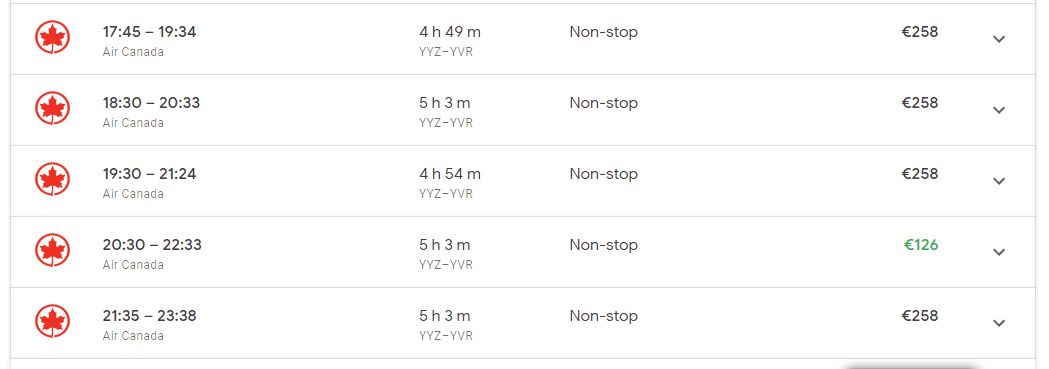Click Air Canada logo for 17:45 flight

point(52,37)
